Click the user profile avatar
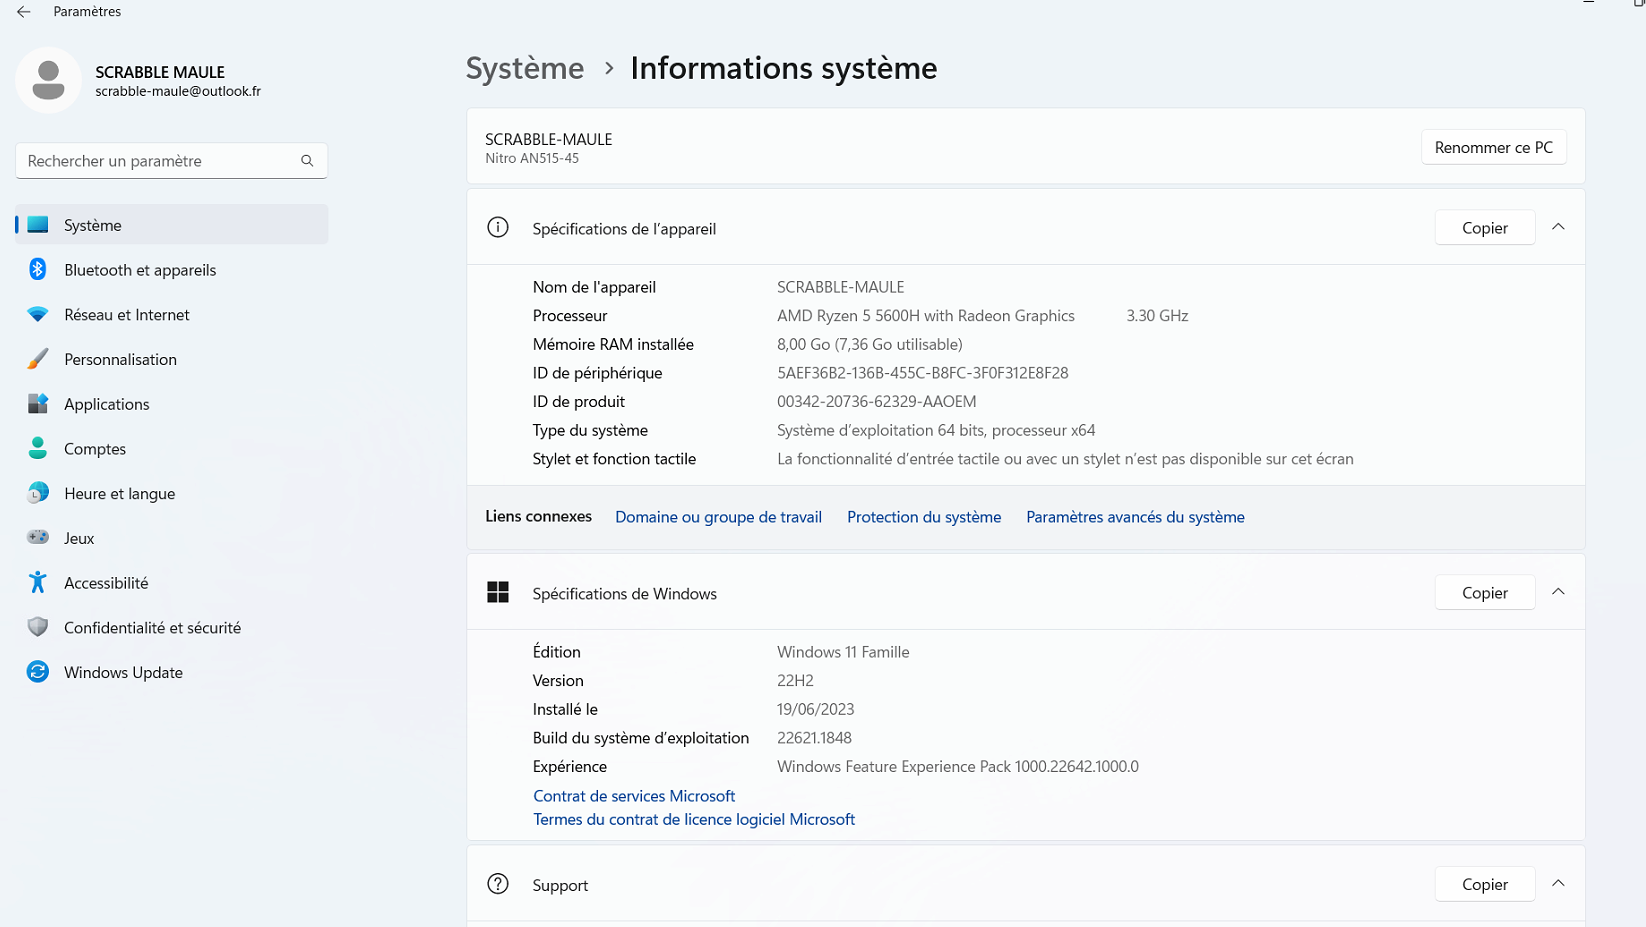1646x927 pixels. point(48,80)
